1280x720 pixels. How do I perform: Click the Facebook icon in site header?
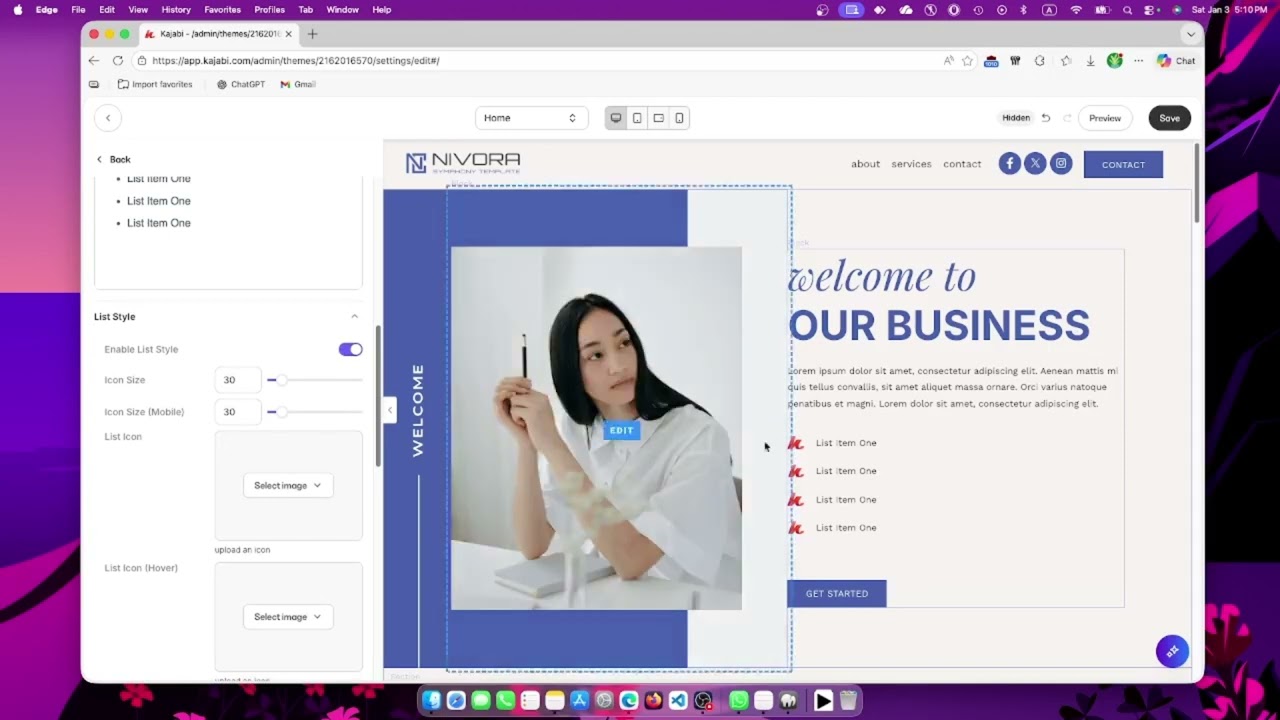pyautogui.click(x=1010, y=164)
